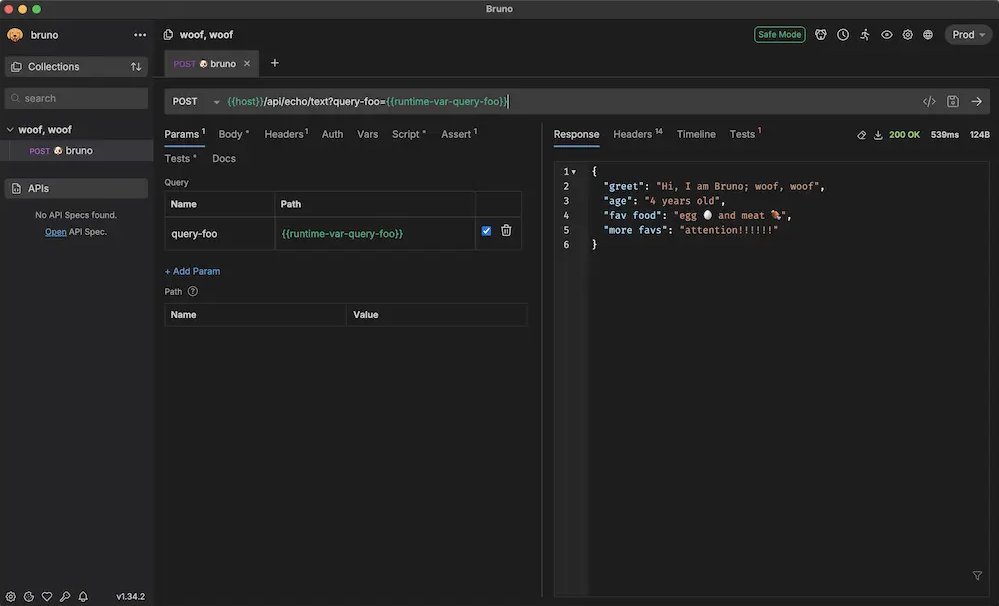This screenshot has width=999, height=606.
Task: Click the help icon beside Path
Action: [192, 291]
